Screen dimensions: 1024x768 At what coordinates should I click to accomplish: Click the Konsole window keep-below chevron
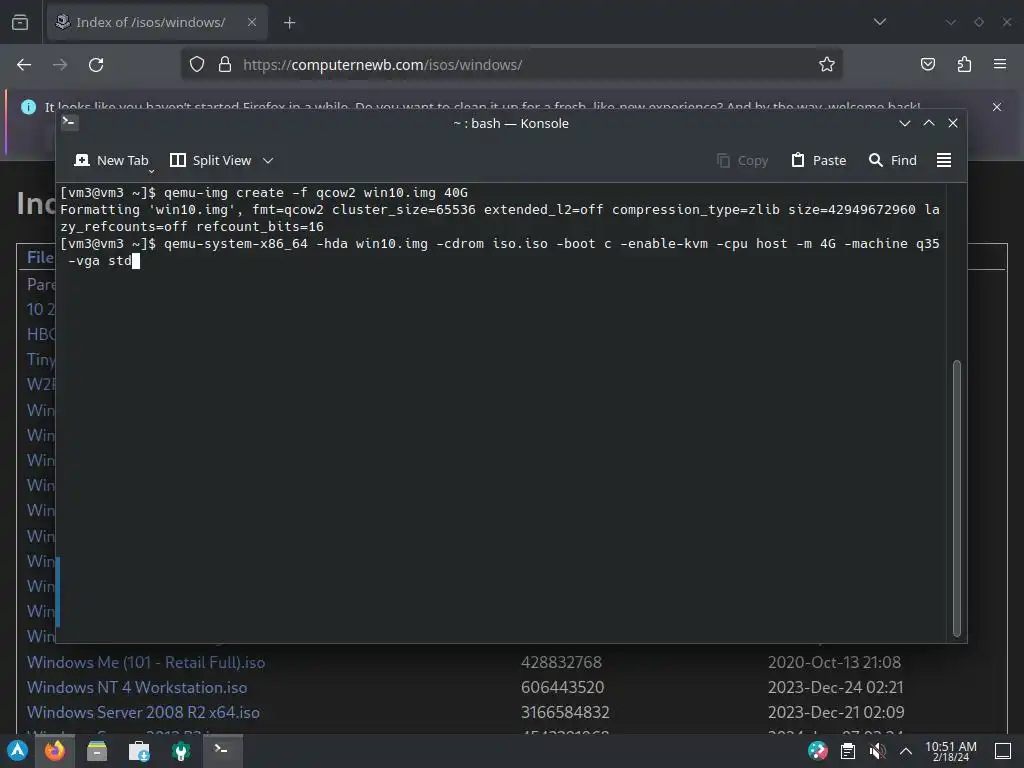904,123
